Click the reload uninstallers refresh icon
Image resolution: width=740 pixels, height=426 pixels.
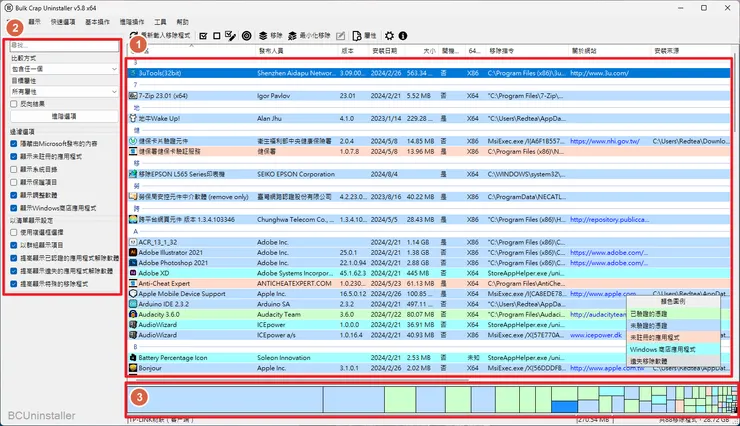pos(134,36)
